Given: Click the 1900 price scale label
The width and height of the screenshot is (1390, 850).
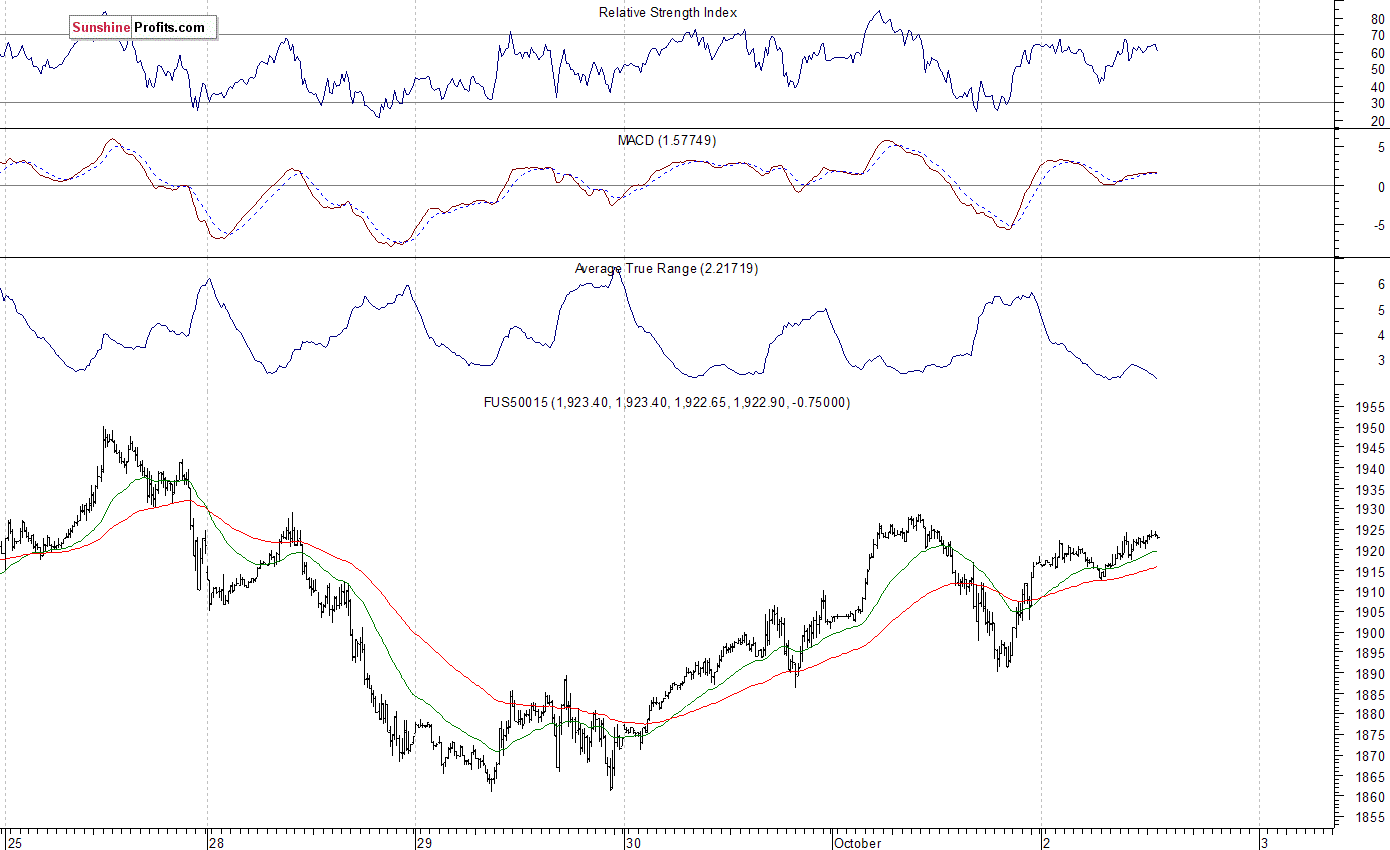Looking at the screenshot, I should (1371, 633).
